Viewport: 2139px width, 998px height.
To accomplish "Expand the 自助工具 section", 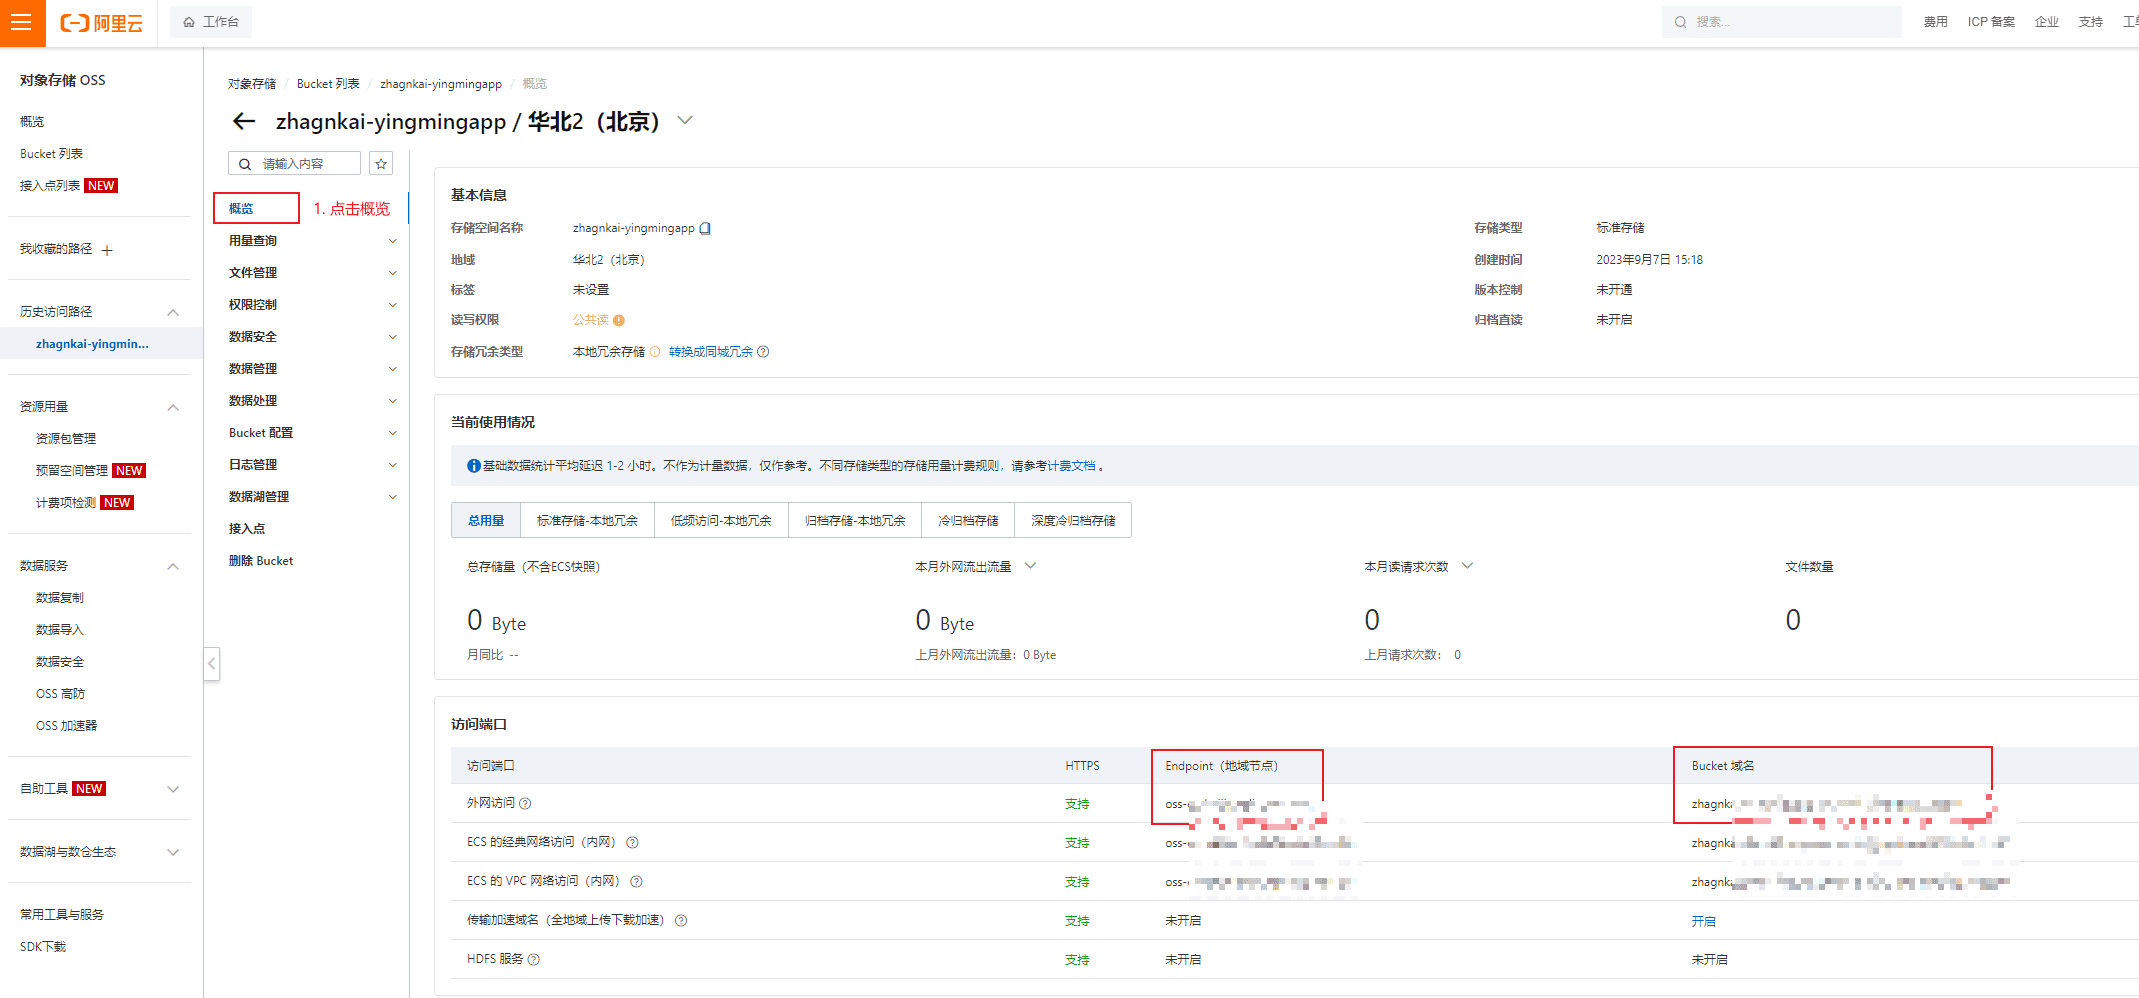I will coord(173,789).
